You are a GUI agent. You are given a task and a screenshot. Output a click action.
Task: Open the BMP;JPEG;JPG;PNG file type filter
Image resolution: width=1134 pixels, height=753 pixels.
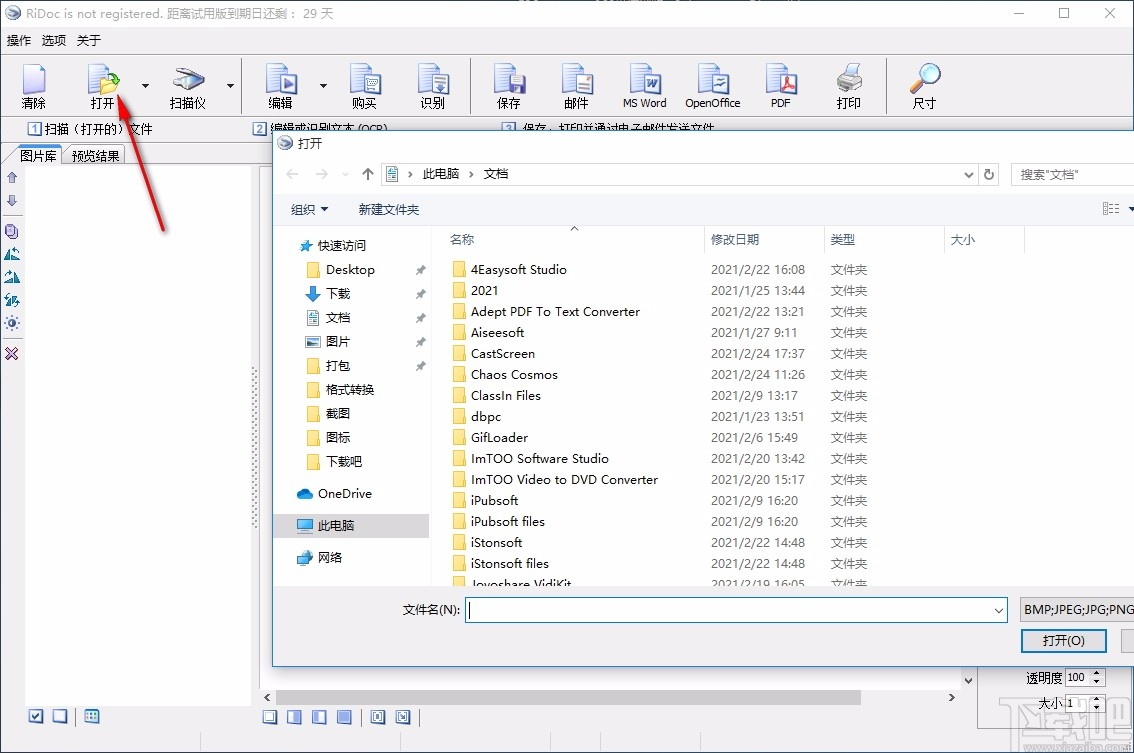(1078, 610)
